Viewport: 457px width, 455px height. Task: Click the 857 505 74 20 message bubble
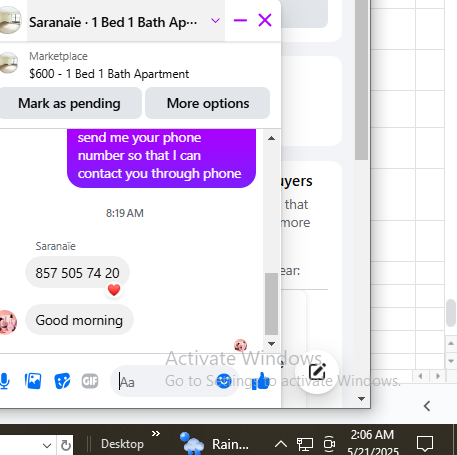click(77, 272)
